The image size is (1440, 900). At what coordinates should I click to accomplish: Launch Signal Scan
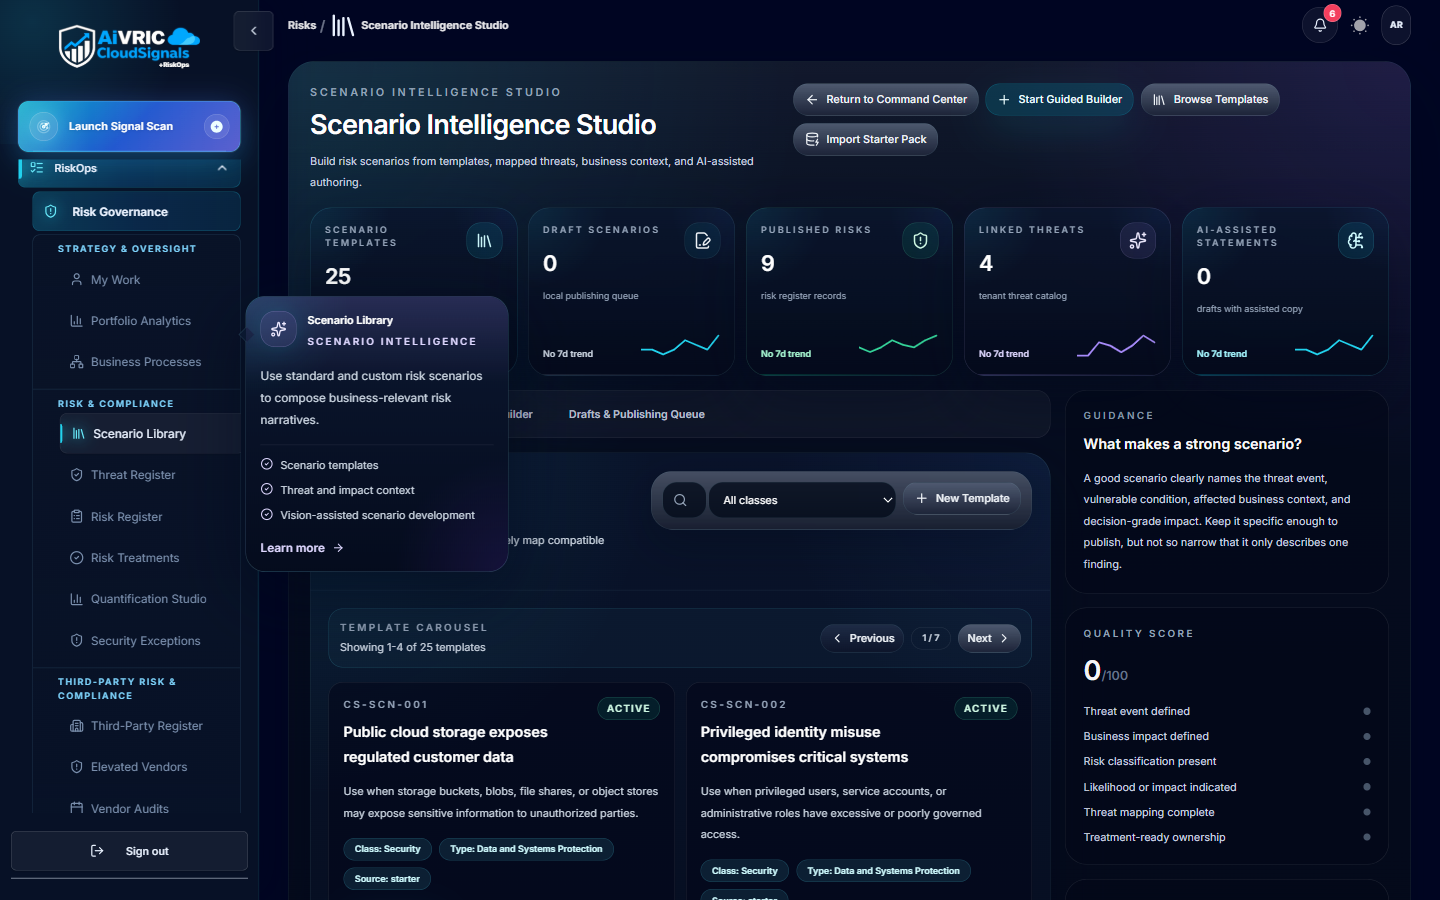click(129, 126)
